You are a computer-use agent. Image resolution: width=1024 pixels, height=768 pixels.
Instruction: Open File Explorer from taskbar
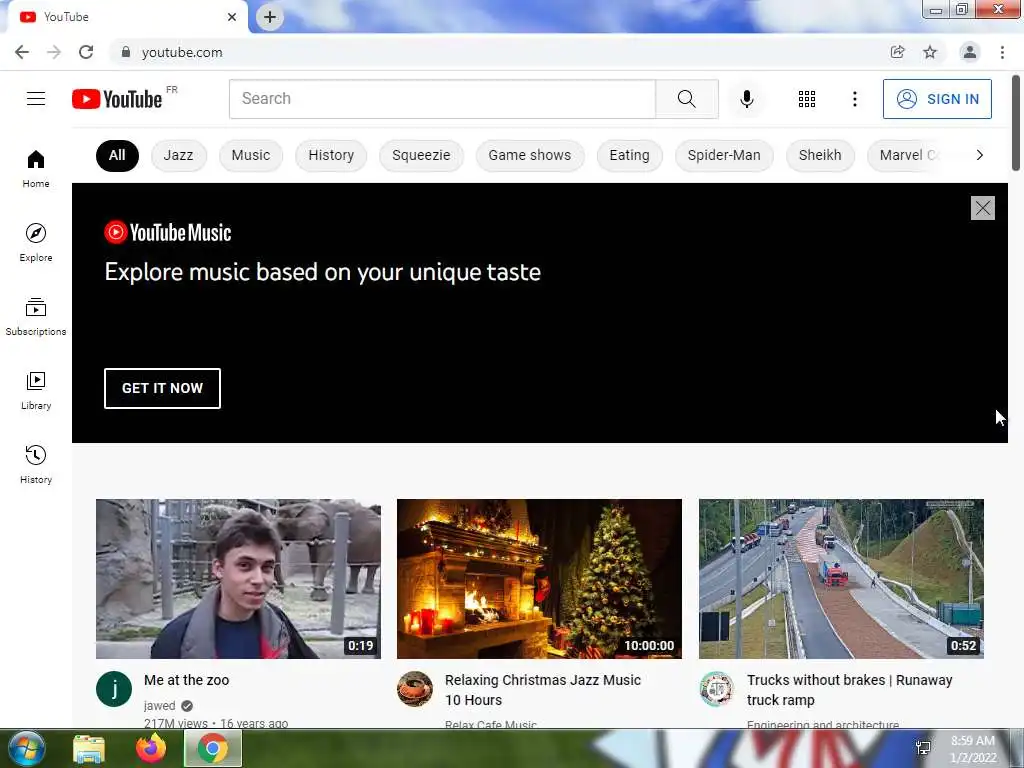(x=89, y=748)
